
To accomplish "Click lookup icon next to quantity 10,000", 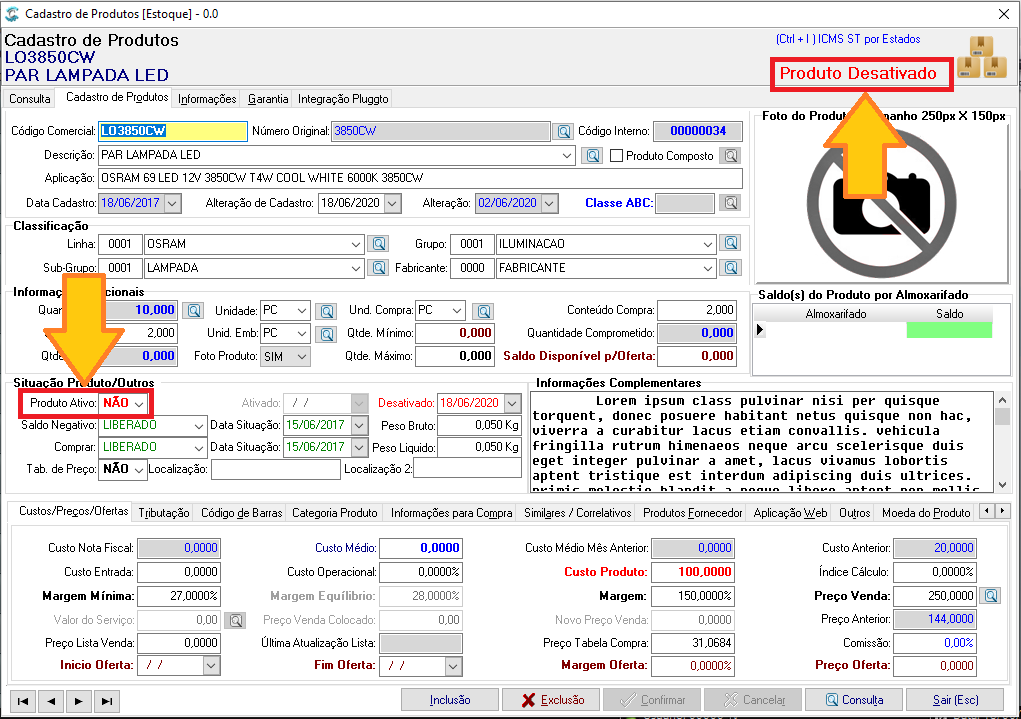I will click(x=193, y=311).
